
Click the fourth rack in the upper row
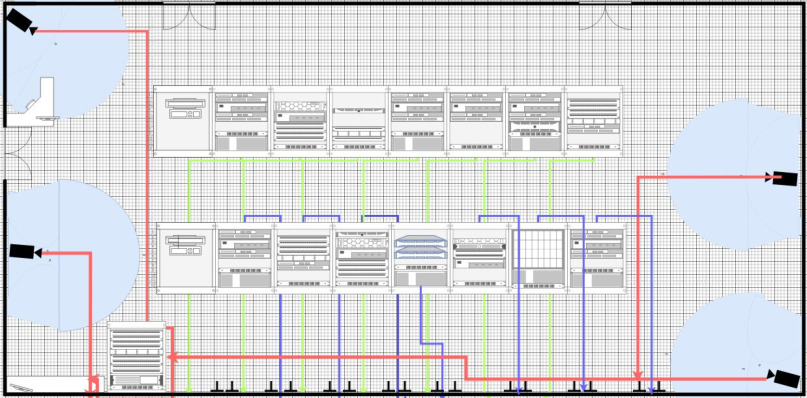click(359, 121)
